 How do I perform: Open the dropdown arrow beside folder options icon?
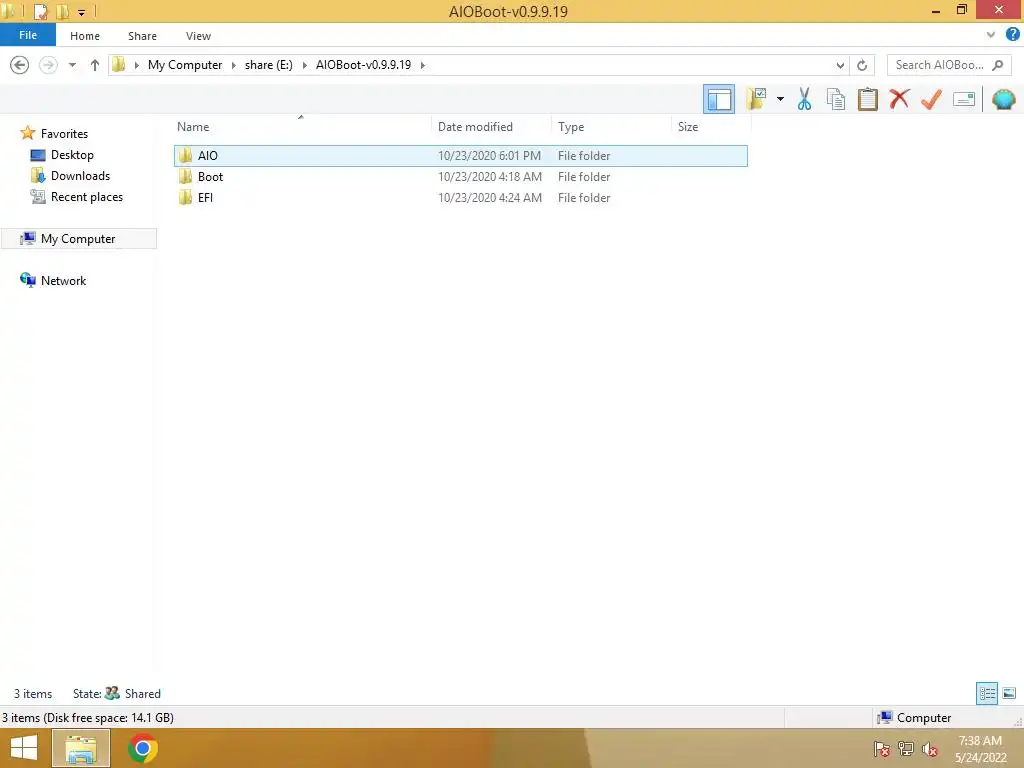780,99
